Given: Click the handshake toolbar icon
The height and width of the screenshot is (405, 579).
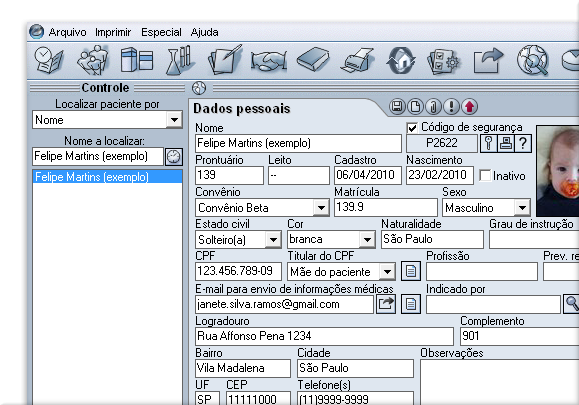Looking at the screenshot, I should pyautogui.click(x=269, y=61).
